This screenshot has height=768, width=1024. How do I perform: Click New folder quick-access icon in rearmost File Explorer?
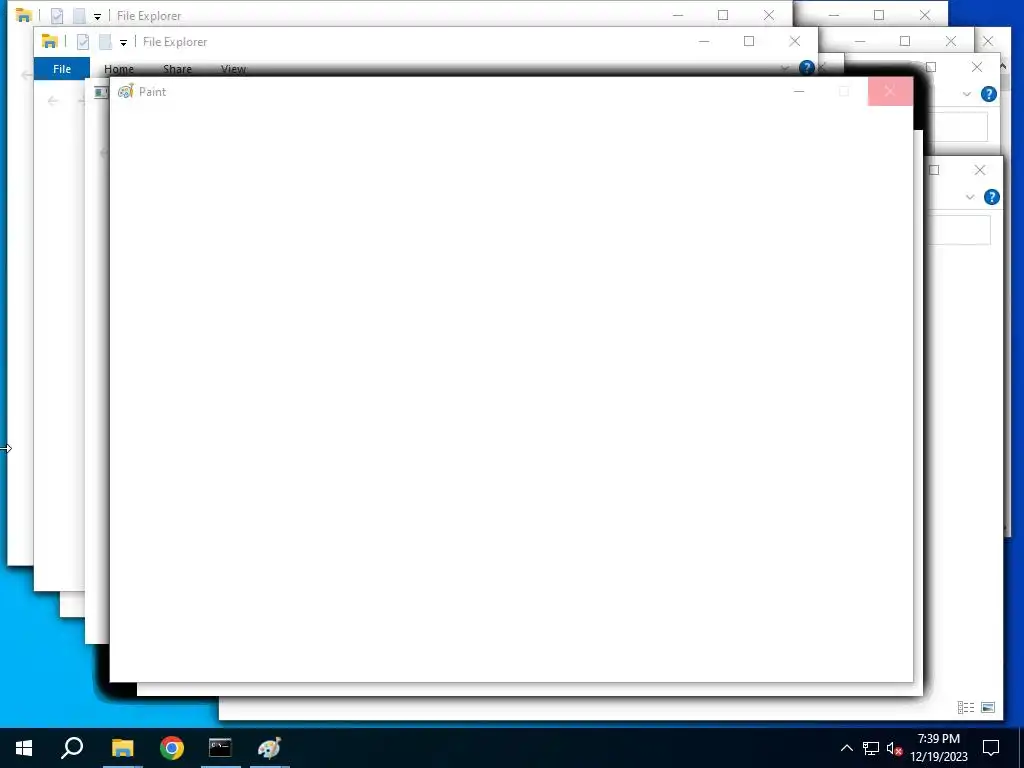(x=79, y=15)
